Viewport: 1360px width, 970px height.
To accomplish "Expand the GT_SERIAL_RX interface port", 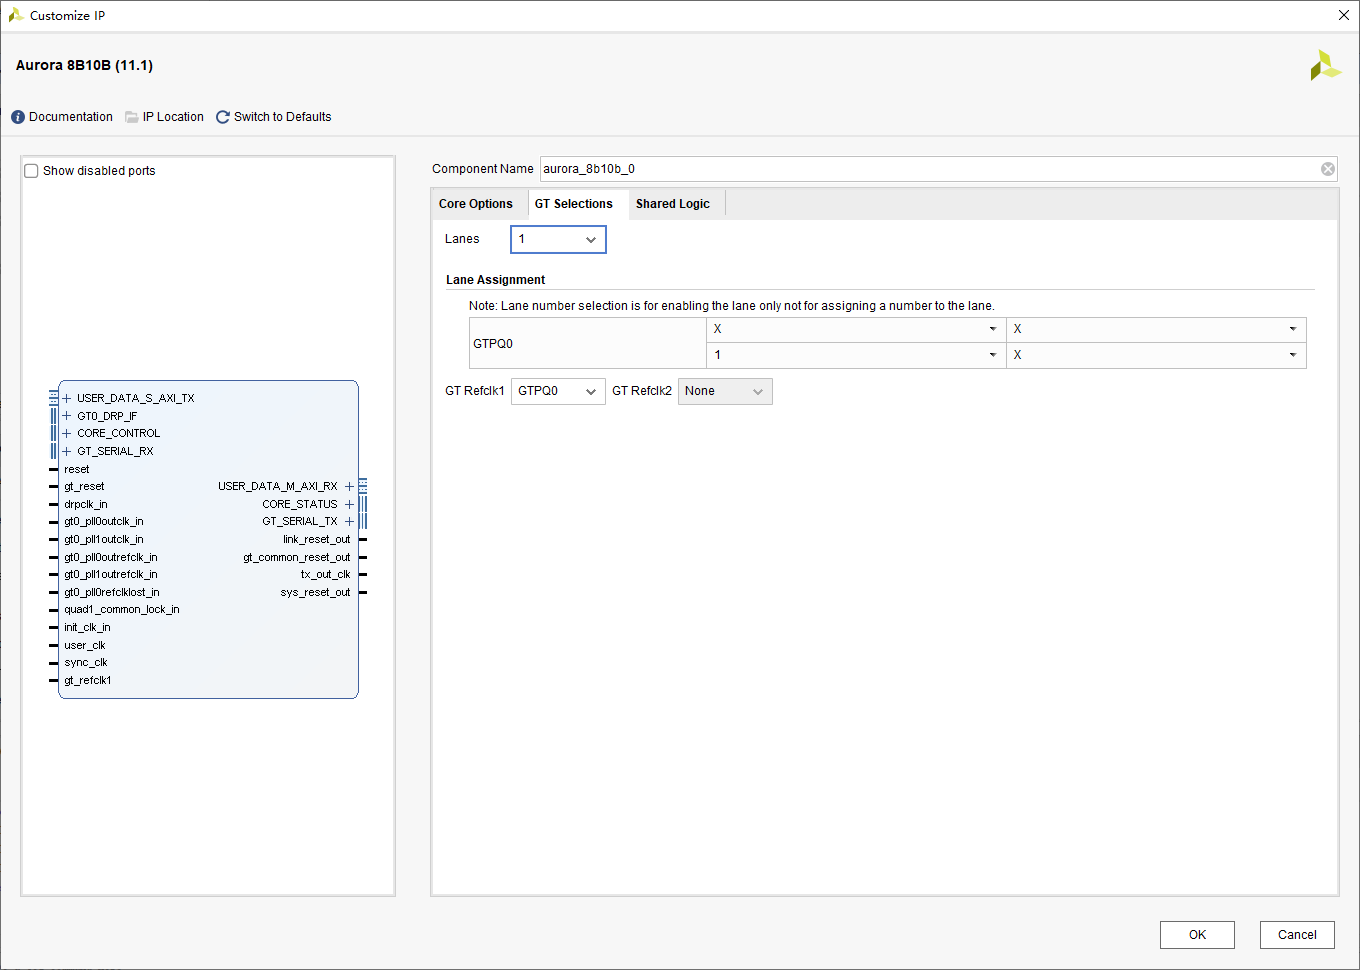I will coord(67,451).
